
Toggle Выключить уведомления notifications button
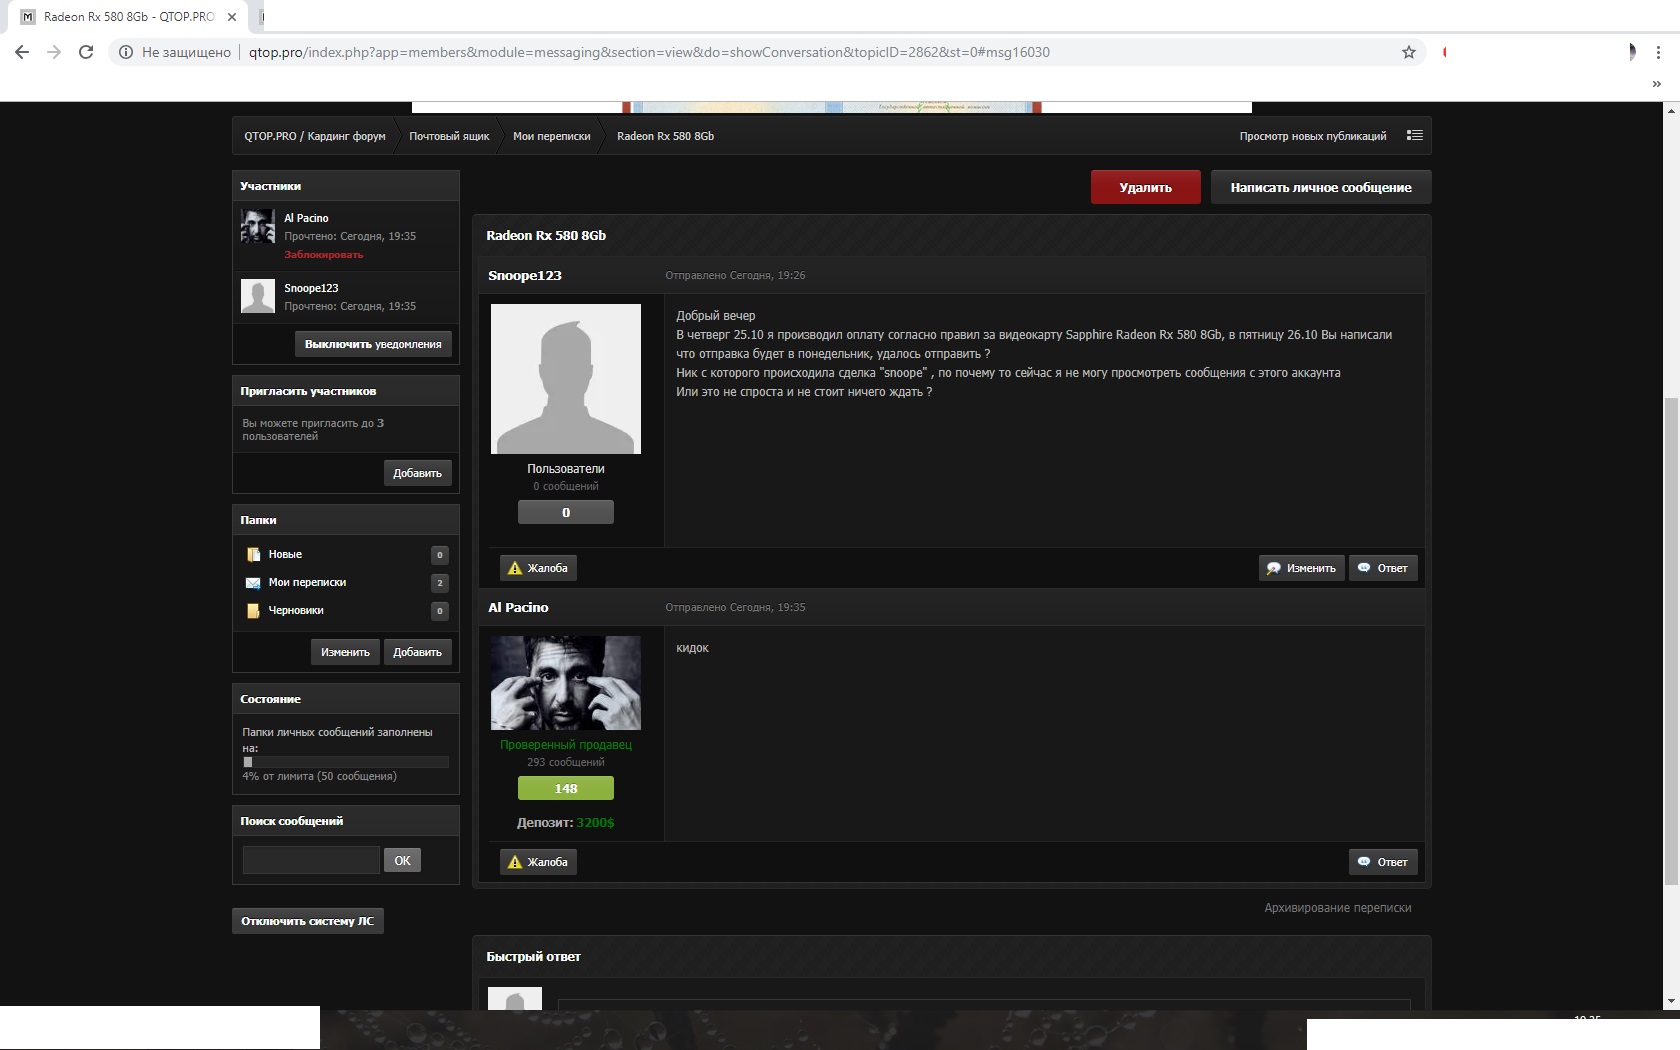point(373,344)
